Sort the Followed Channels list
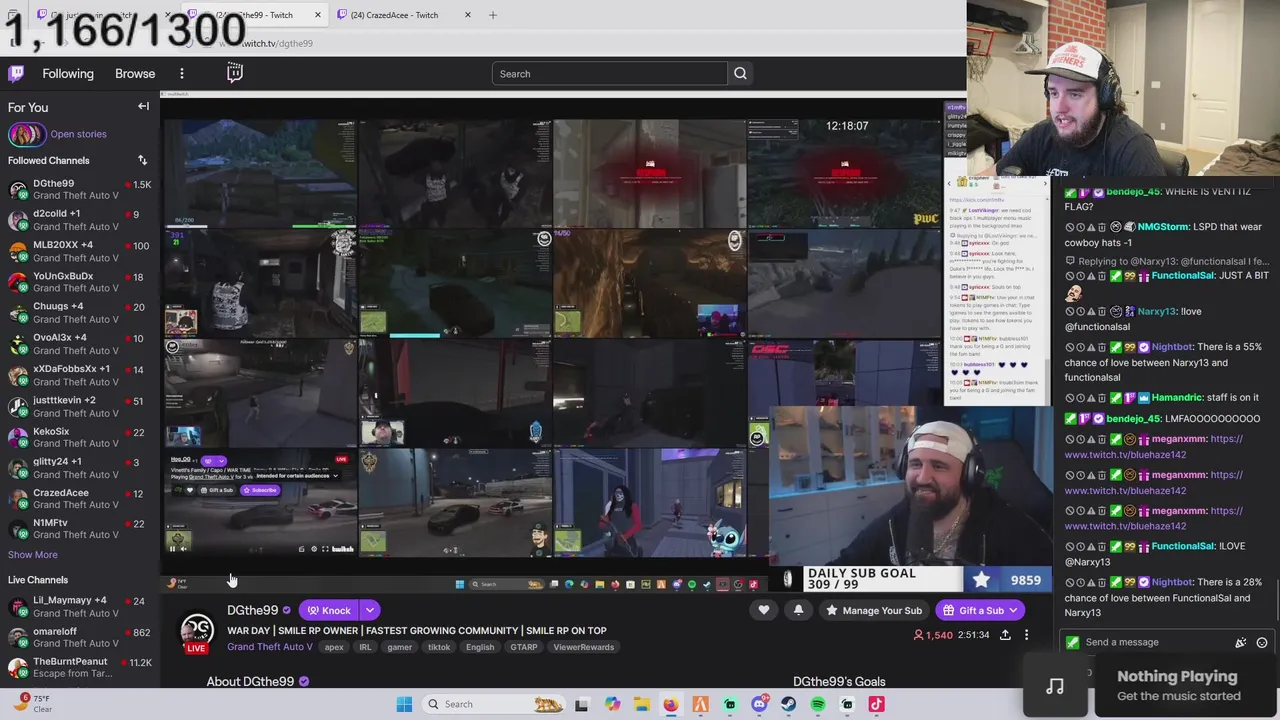Image resolution: width=1280 pixels, height=720 pixels. click(142, 160)
